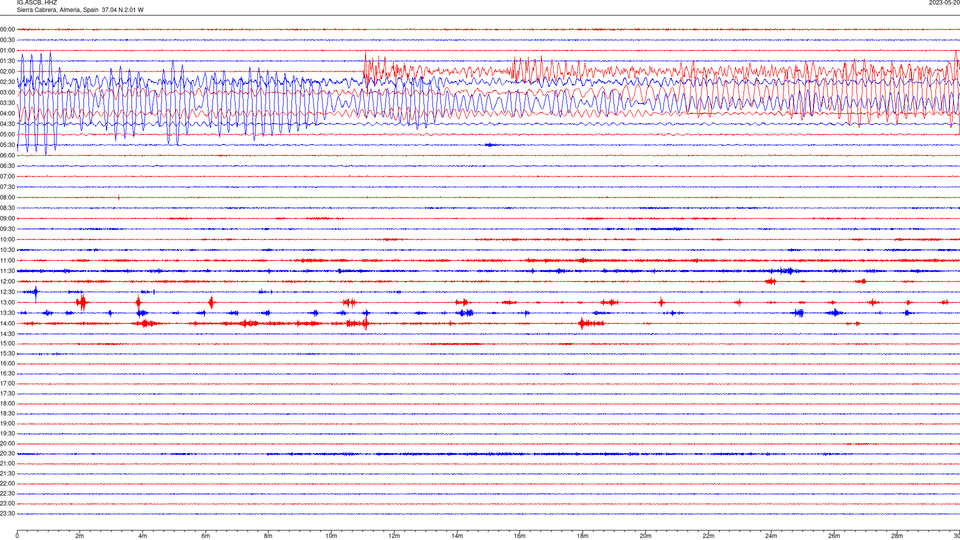
Task: Click the 02:30 time label
Action: pyautogui.click(x=7, y=82)
